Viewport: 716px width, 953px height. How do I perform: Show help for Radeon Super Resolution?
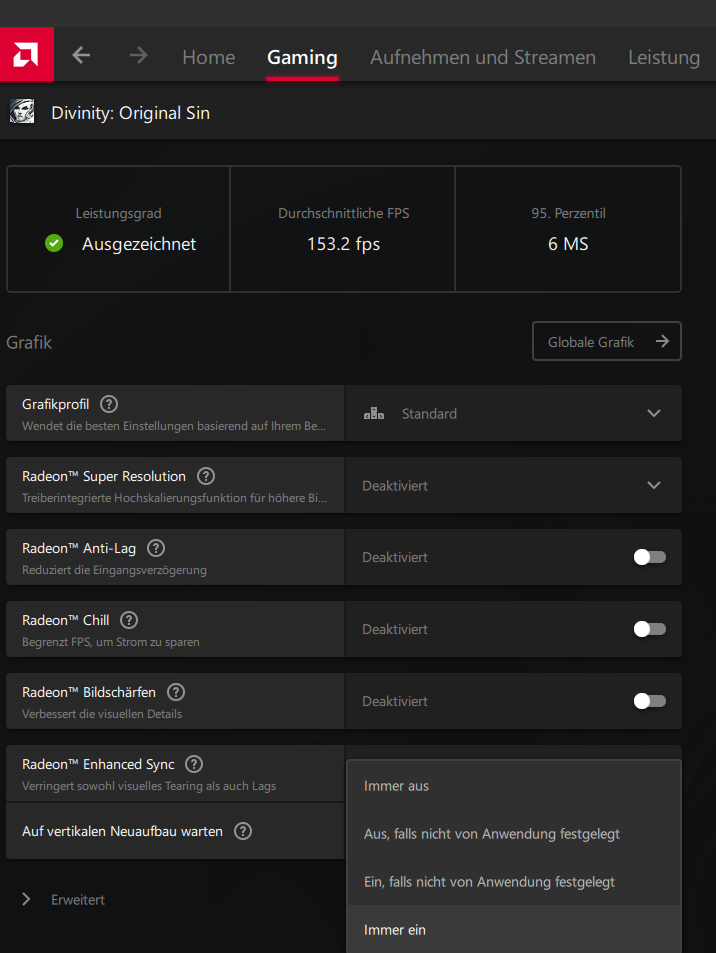[206, 476]
